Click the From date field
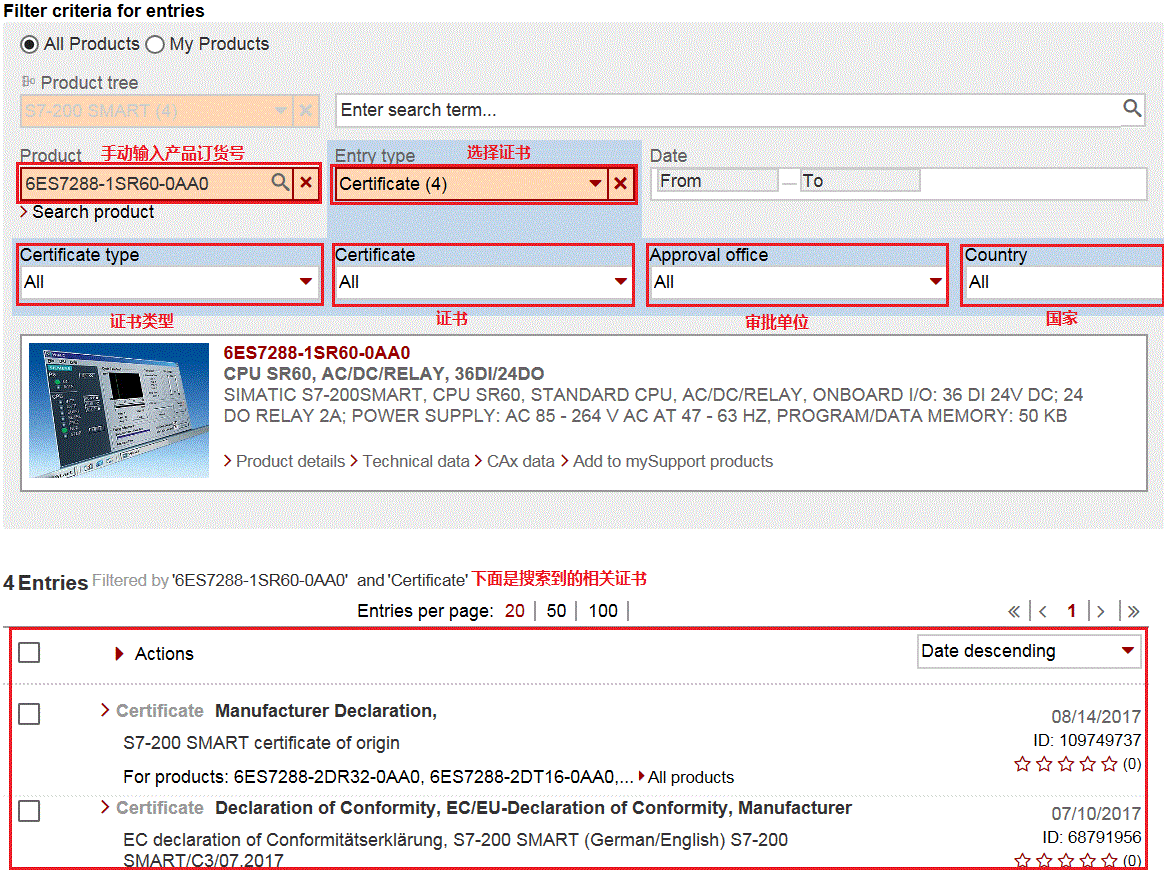The height and width of the screenshot is (879, 1164). [716, 181]
